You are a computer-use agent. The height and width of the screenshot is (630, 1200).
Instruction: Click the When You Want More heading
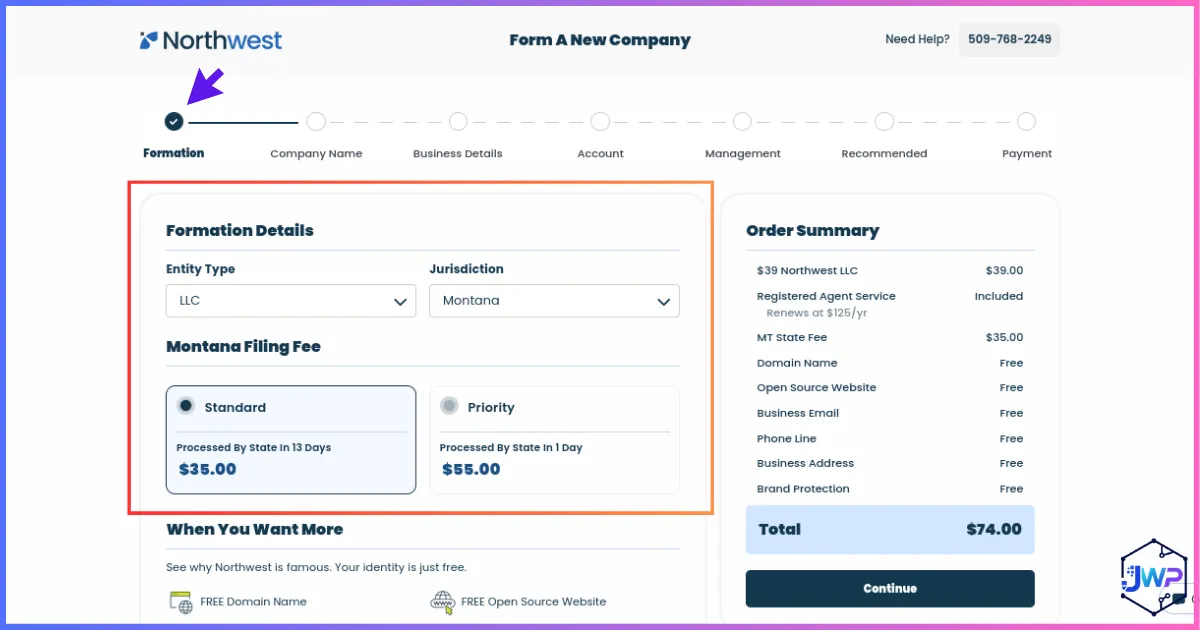click(255, 529)
